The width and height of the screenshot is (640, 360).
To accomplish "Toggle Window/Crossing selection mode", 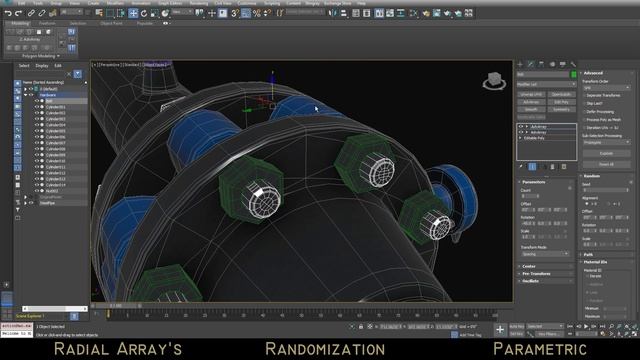I will tap(121, 13).
